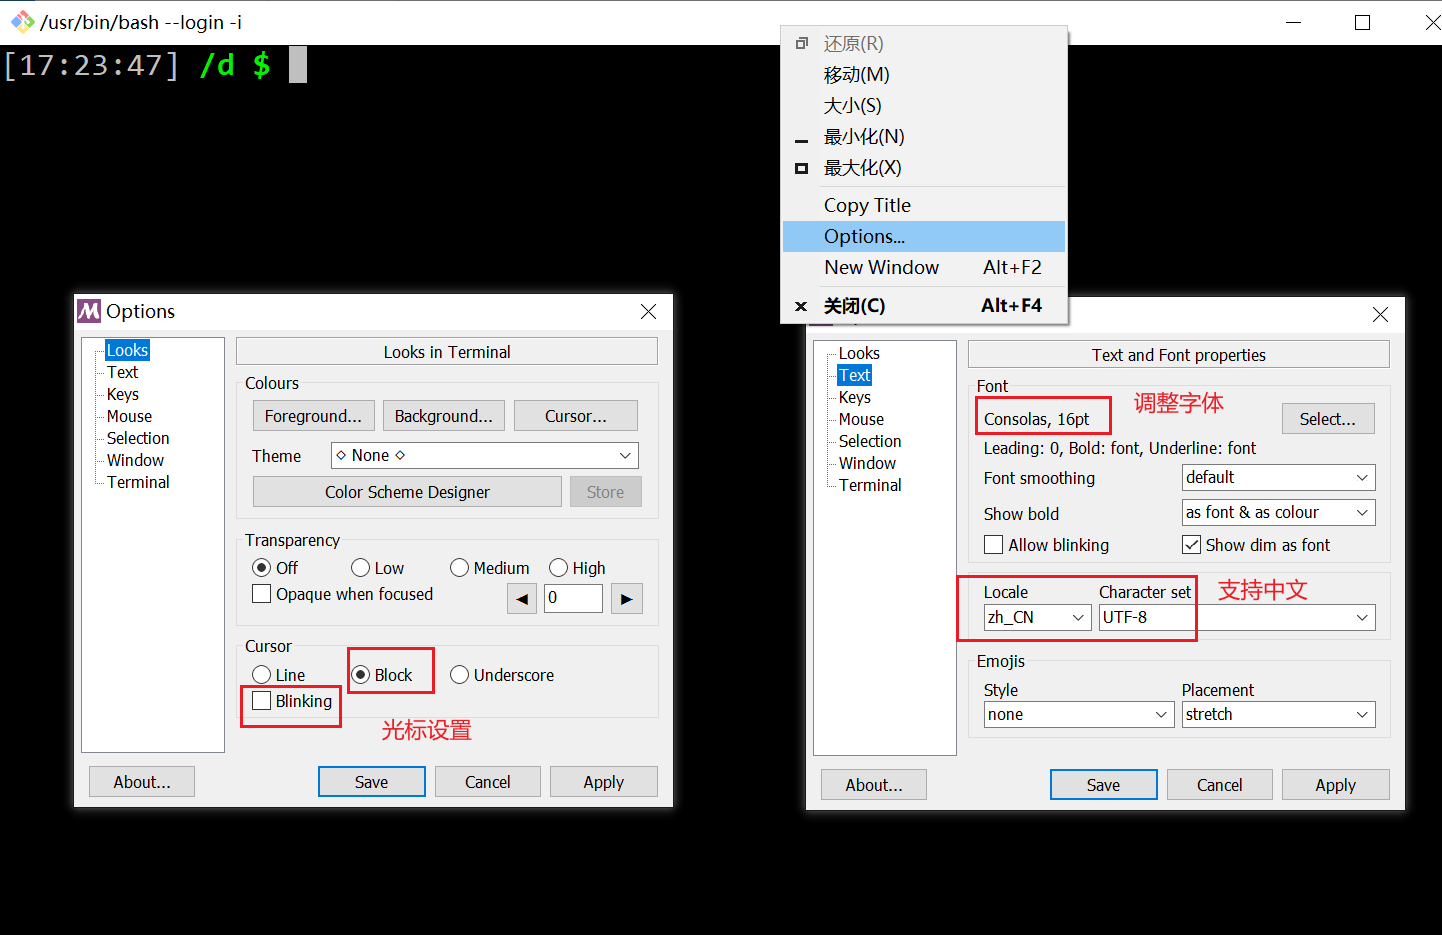Open the Foreground colour picker
Image resolution: width=1442 pixels, height=935 pixels.
click(313, 415)
